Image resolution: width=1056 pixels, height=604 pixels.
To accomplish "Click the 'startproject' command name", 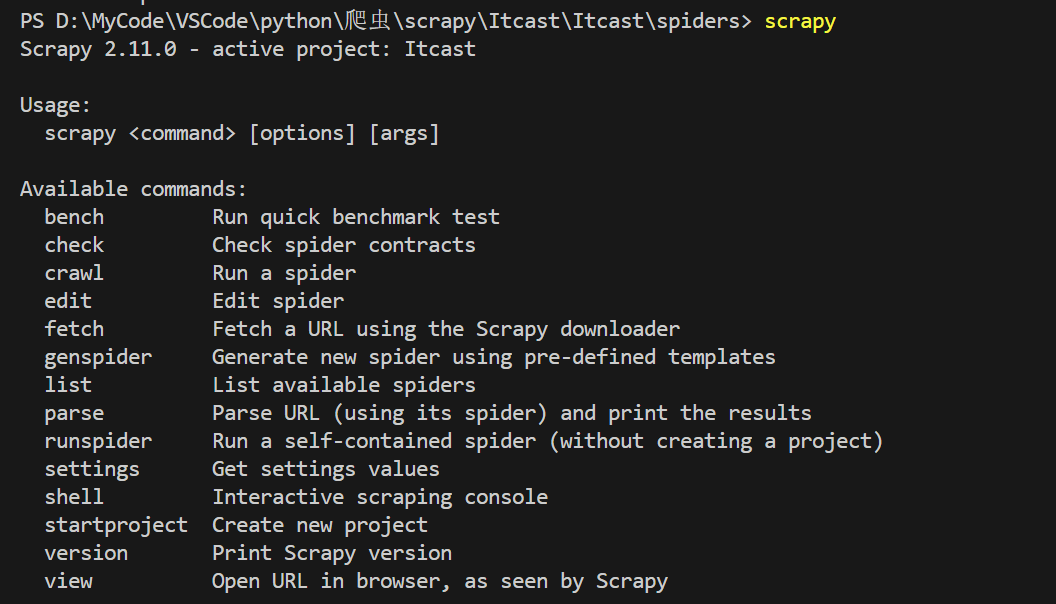I will click(116, 525).
